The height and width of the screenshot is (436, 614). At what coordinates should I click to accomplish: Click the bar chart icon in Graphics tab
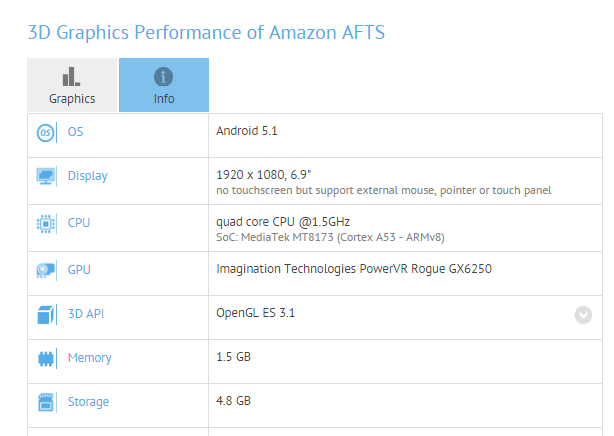pyautogui.click(x=71, y=76)
